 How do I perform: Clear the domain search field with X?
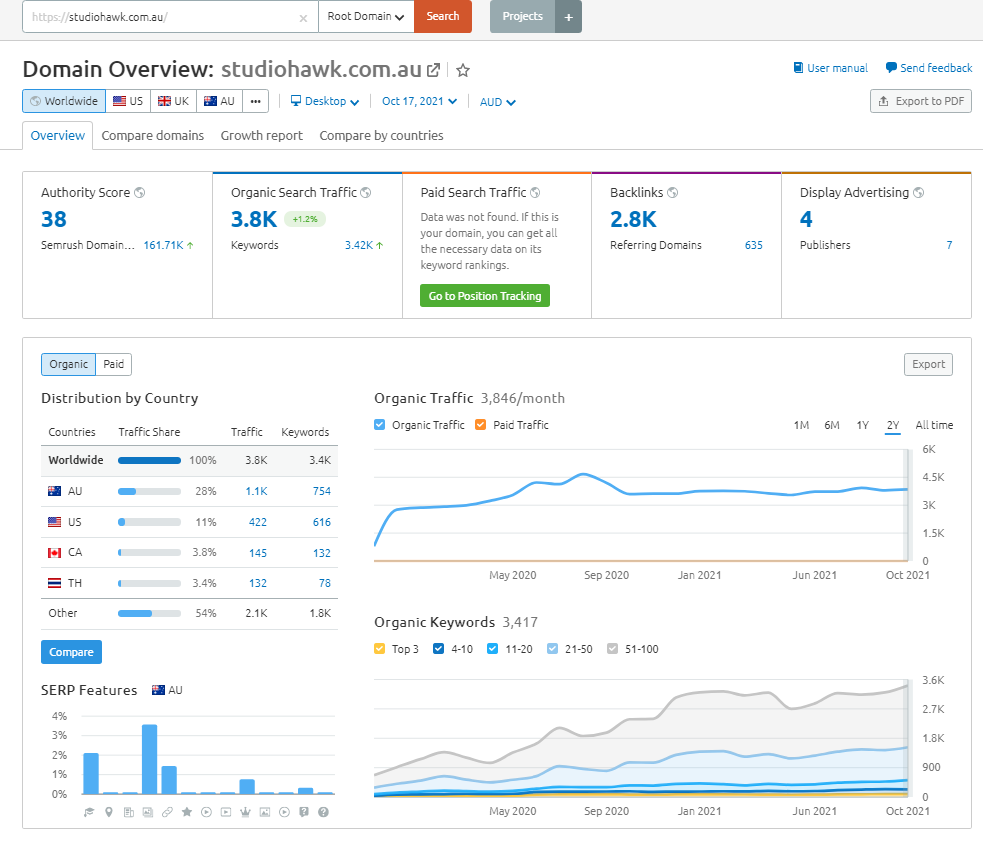[303, 17]
